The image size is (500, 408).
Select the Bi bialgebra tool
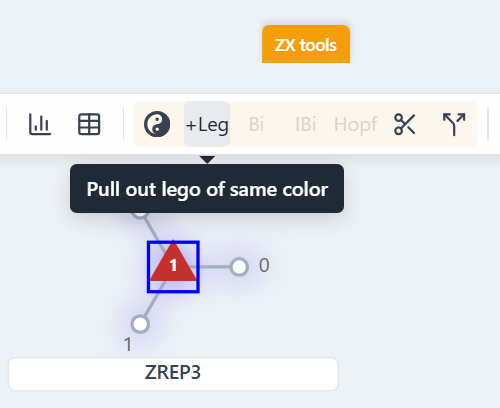click(256, 124)
